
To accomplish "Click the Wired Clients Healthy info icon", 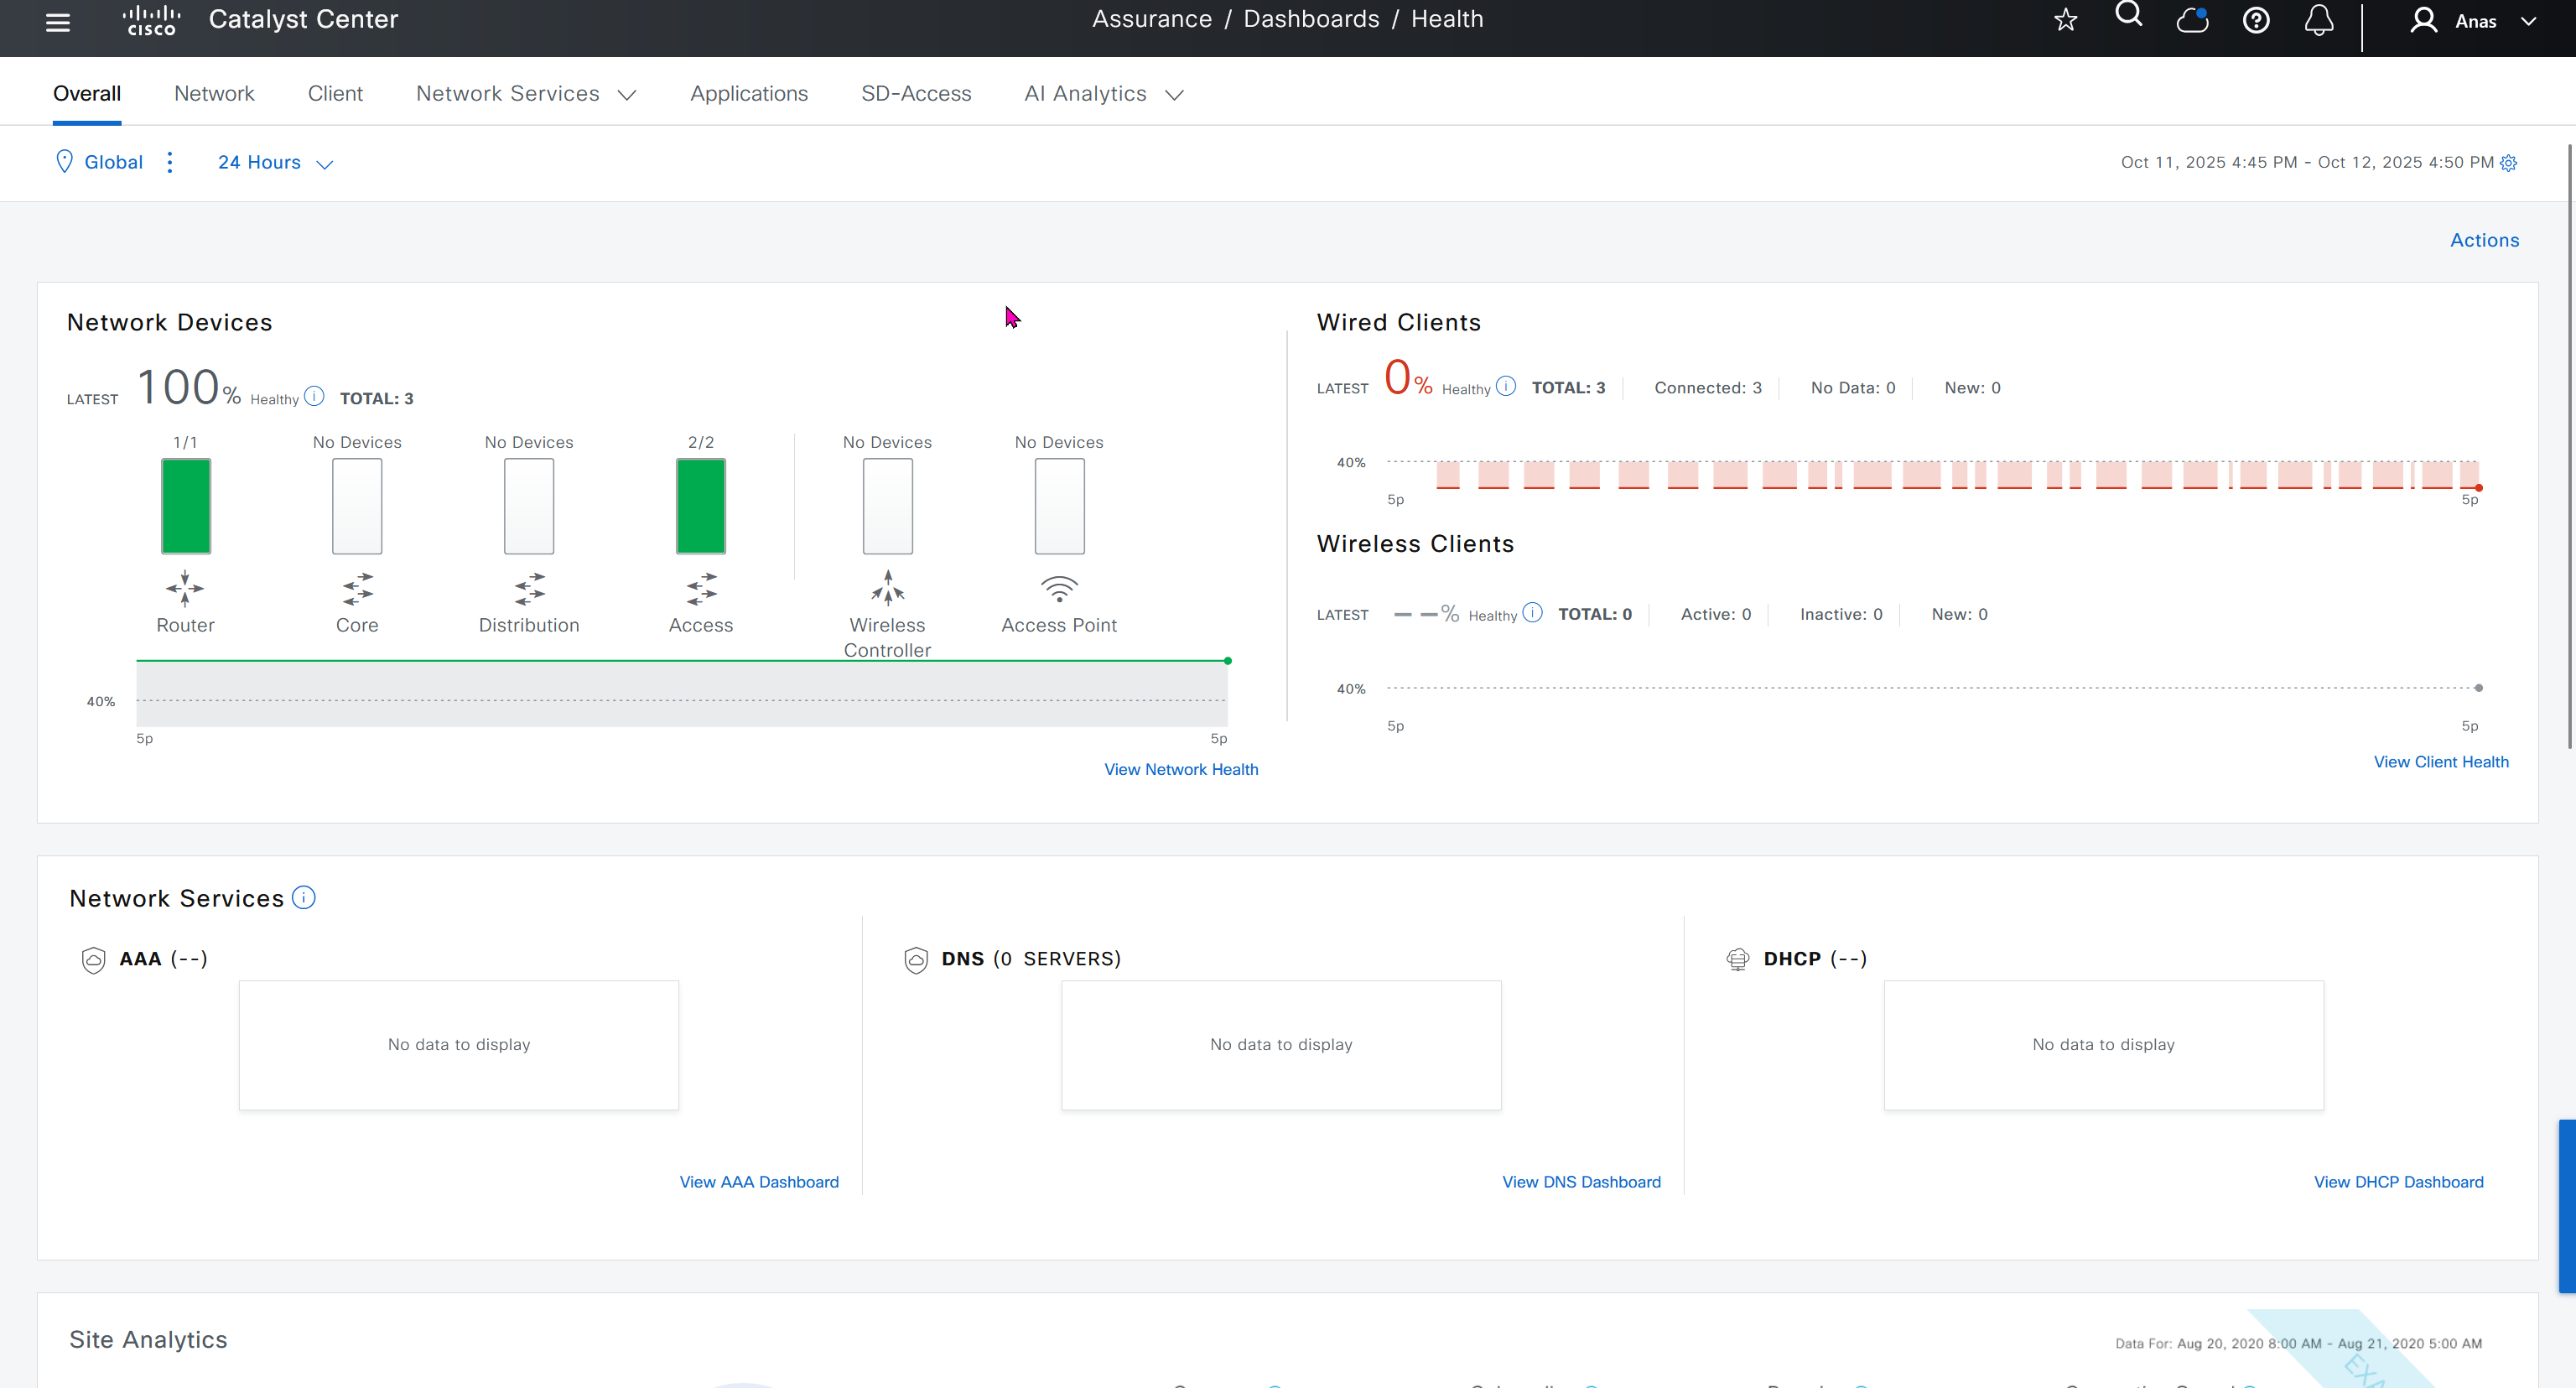I will 1506,386.
